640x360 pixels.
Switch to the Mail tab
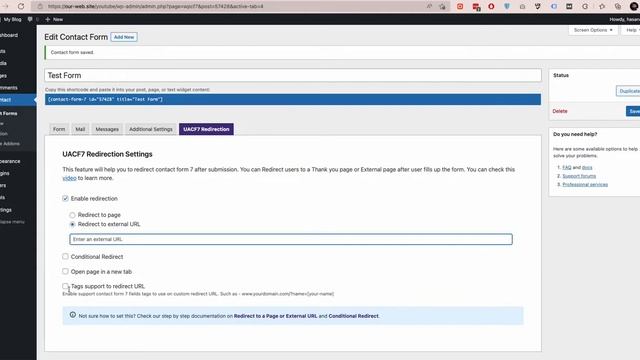point(80,129)
